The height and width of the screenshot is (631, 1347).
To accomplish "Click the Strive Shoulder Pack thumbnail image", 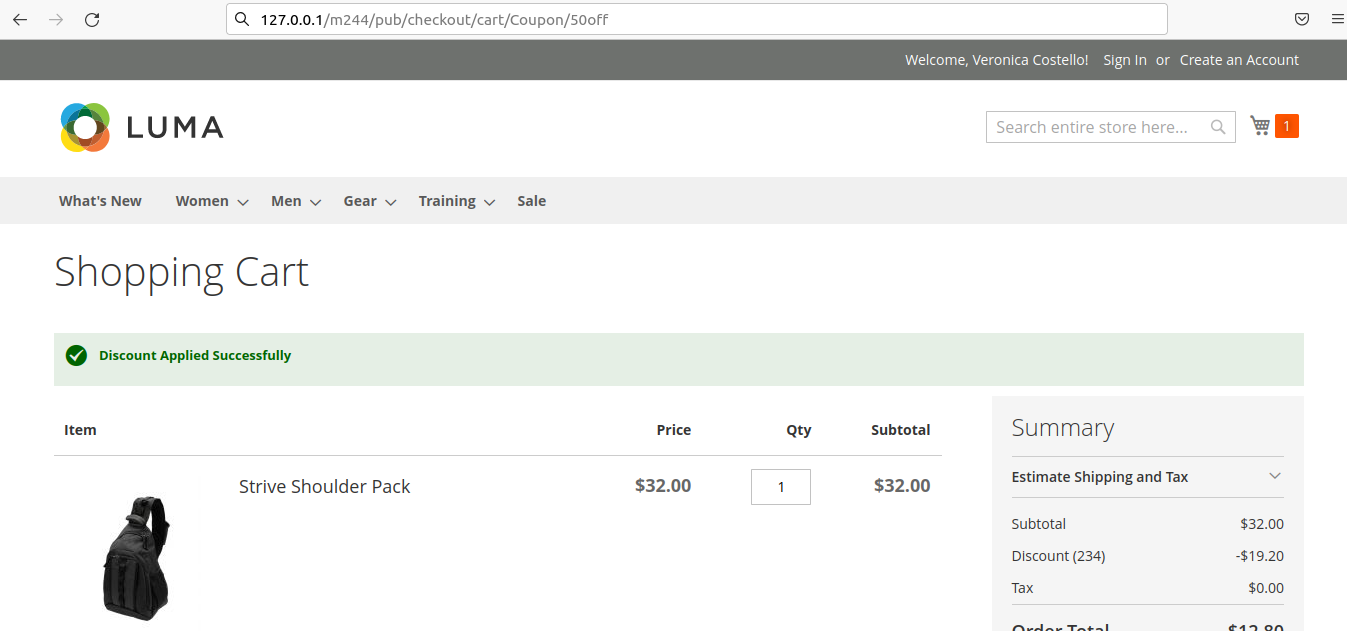I will click(137, 557).
